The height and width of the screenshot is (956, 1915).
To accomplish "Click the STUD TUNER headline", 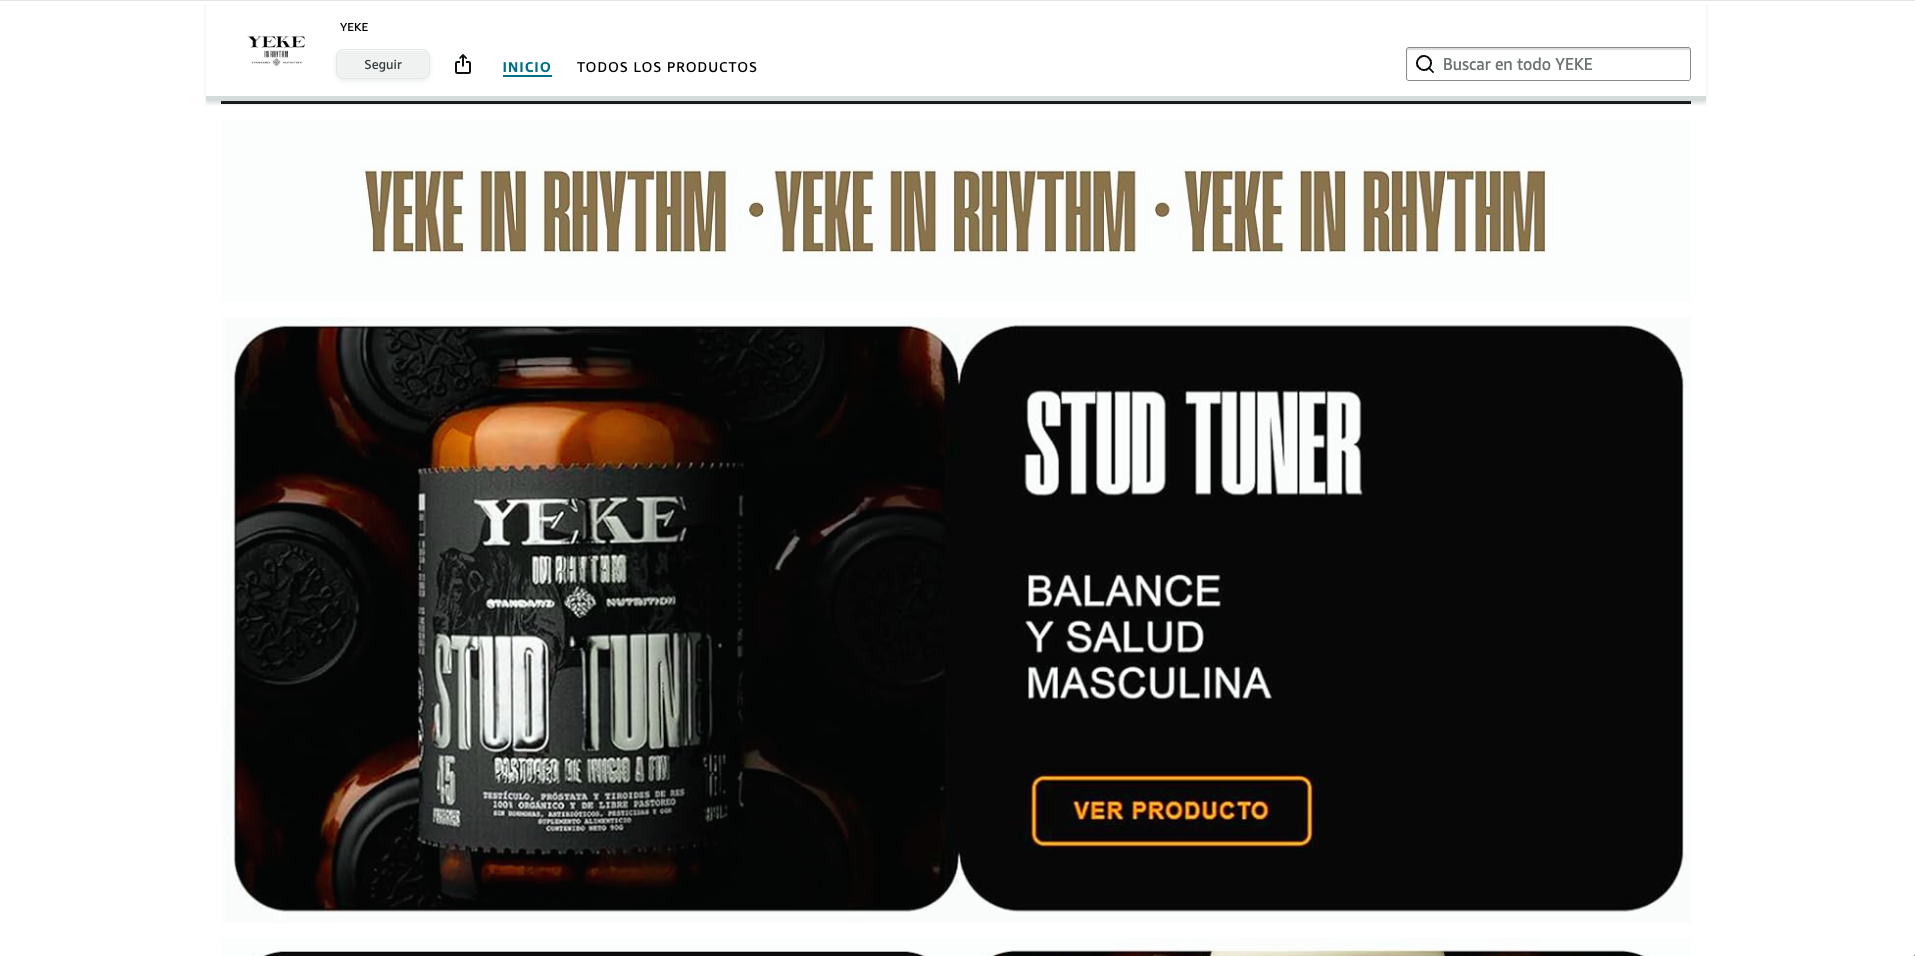I will pos(1193,443).
